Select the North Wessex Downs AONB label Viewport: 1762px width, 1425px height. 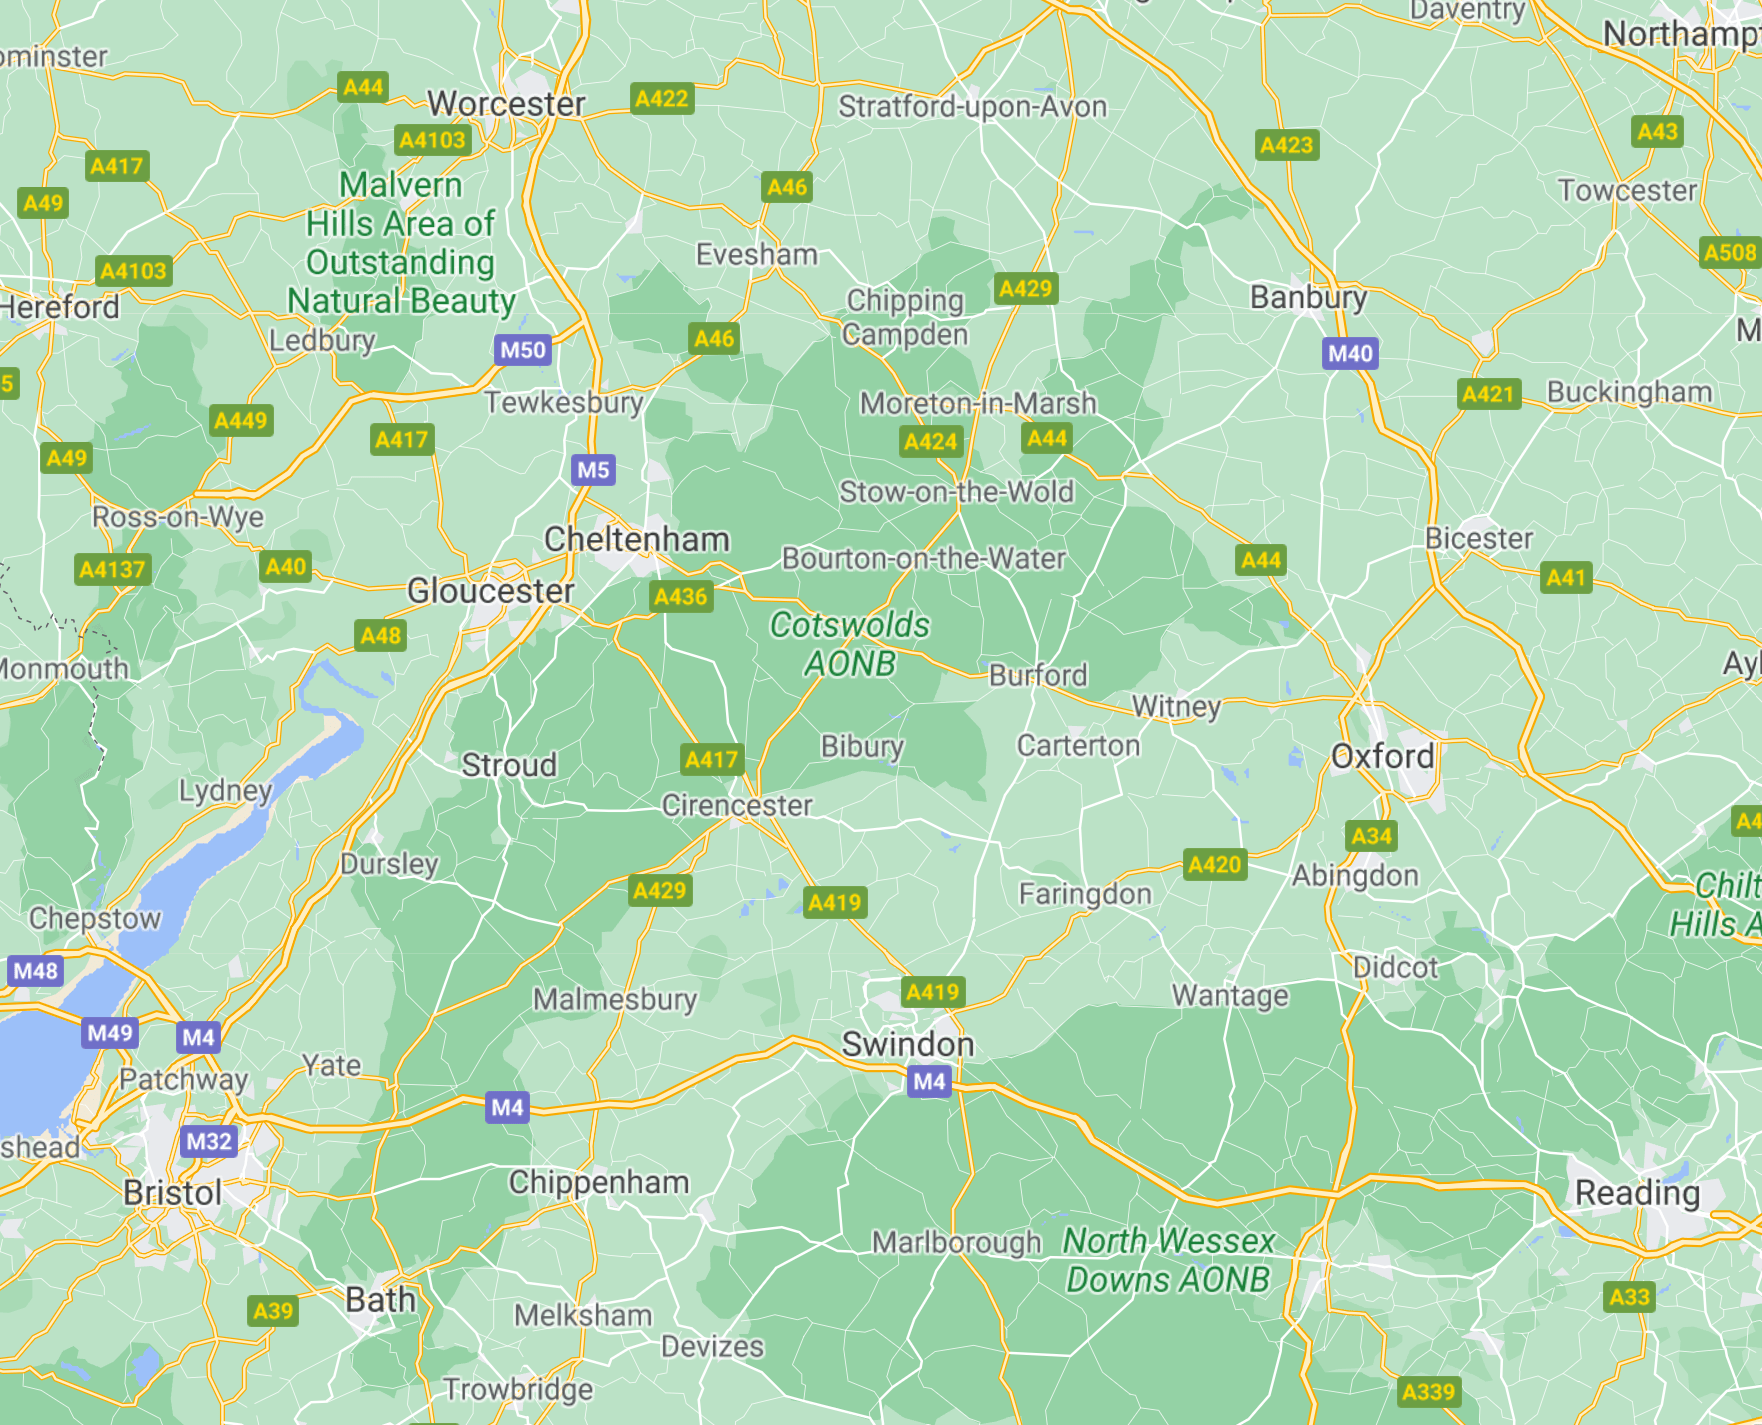click(x=1169, y=1260)
